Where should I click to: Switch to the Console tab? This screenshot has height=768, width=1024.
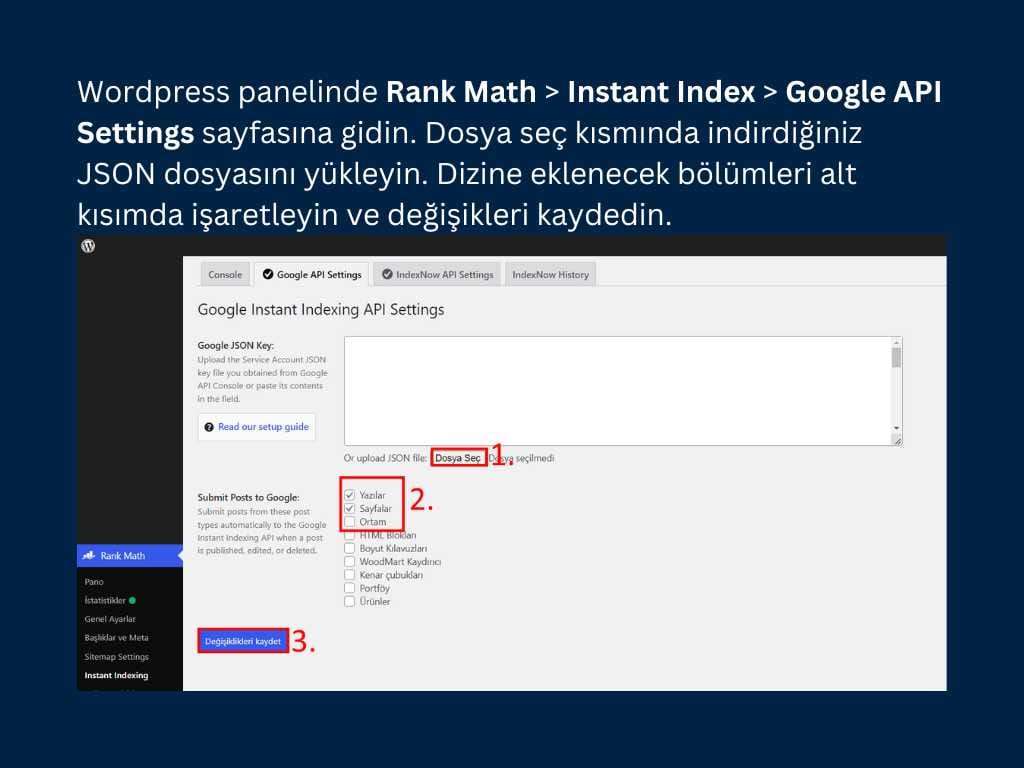225,274
